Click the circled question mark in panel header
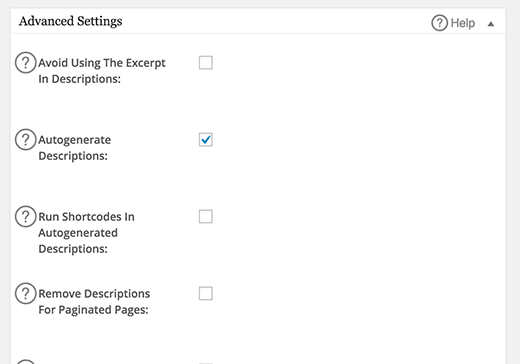The image size is (520, 364). click(439, 23)
